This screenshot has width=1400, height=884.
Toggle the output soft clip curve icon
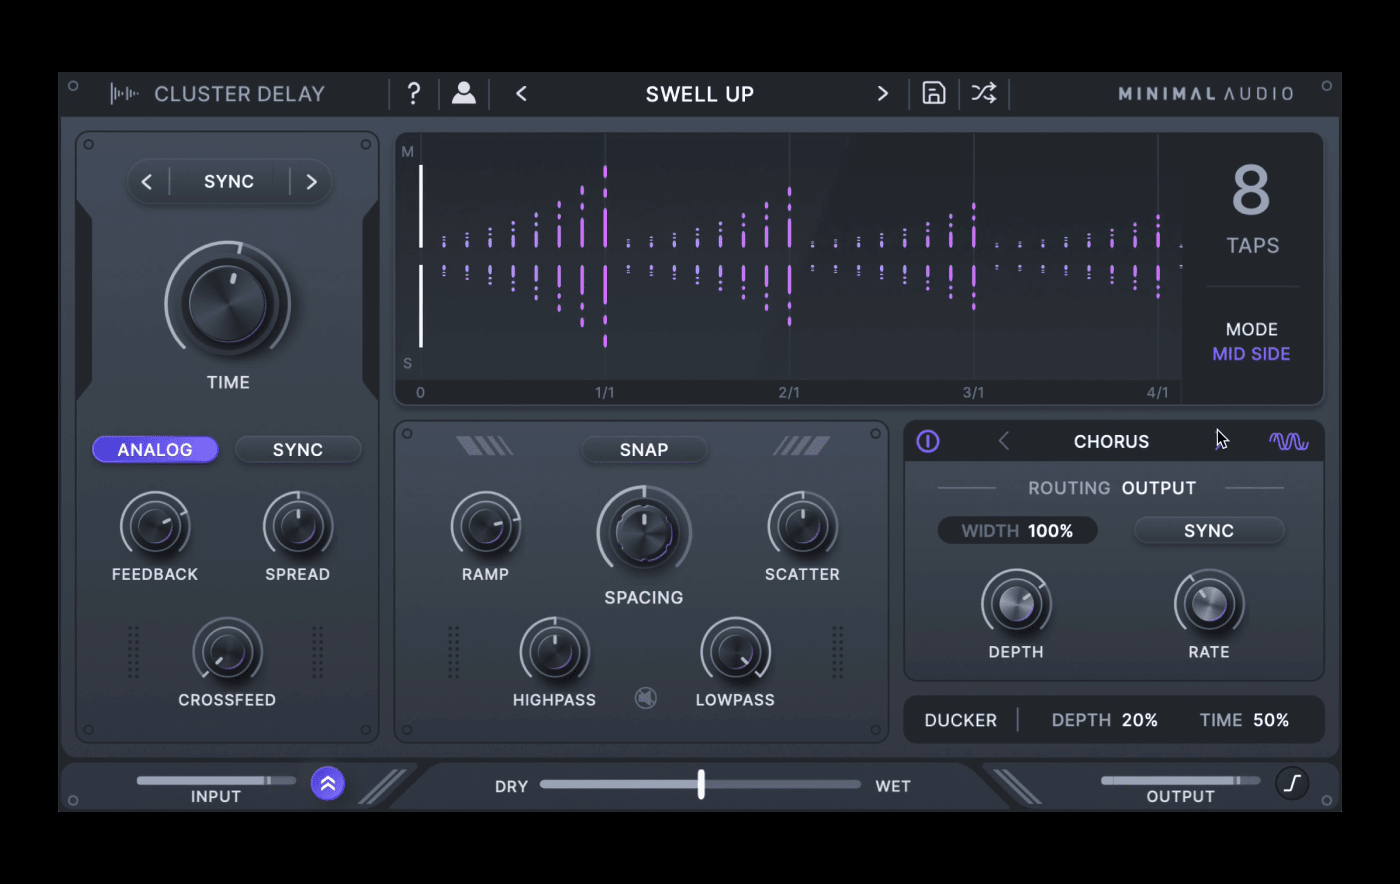[1292, 783]
